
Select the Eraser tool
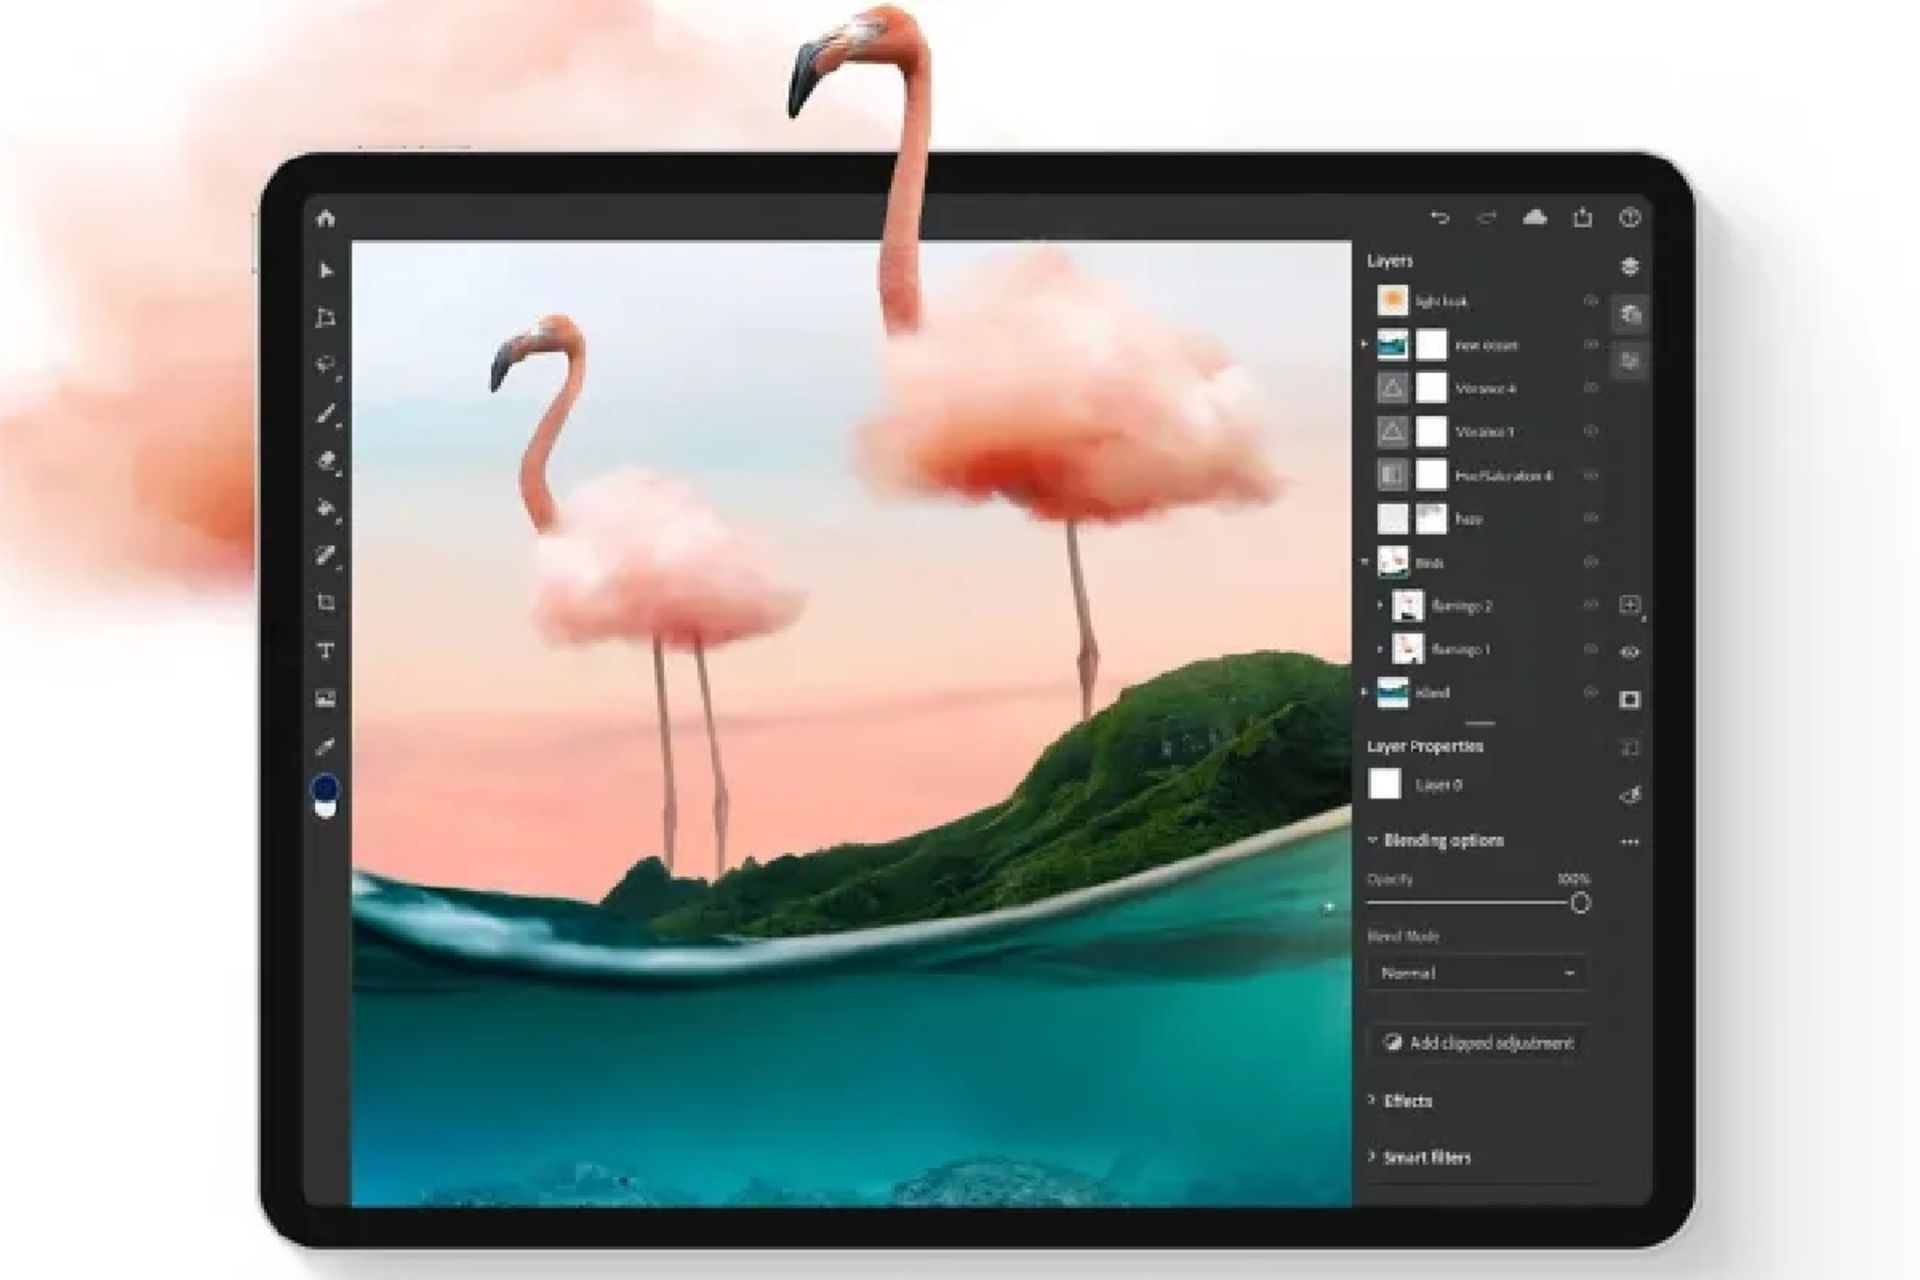326,461
